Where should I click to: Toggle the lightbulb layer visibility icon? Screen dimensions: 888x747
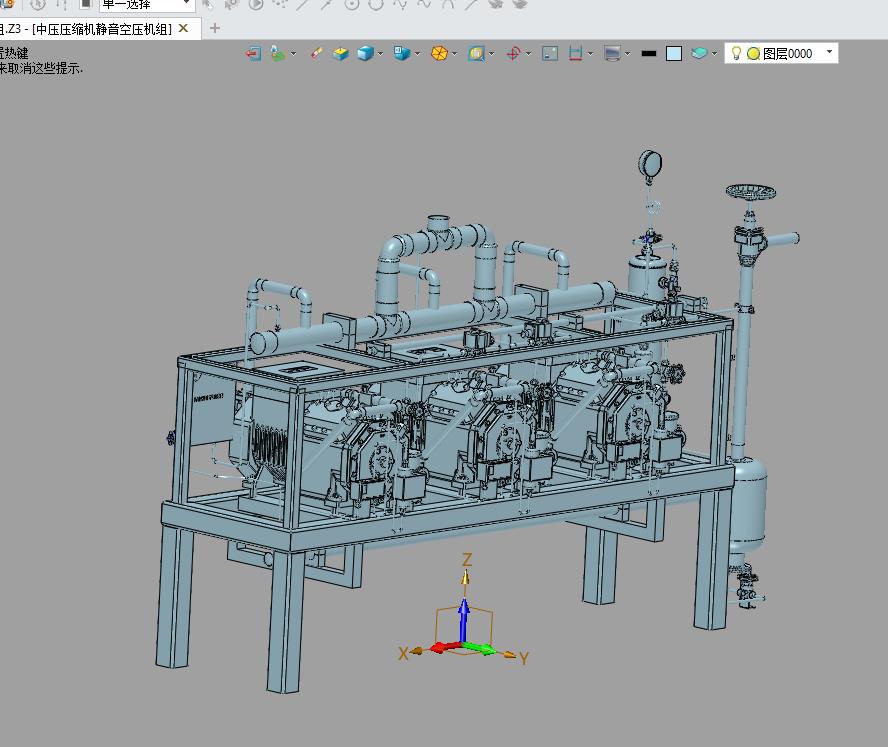pyautogui.click(x=736, y=53)
